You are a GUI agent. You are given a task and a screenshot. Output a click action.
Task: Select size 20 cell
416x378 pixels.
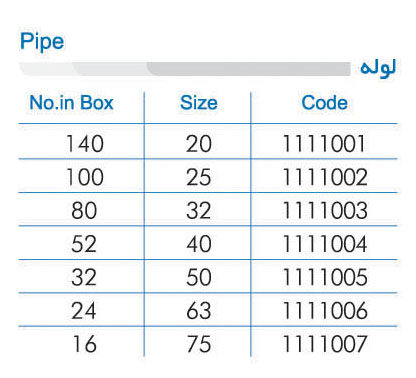pyautogui.click(x=199, y=144)
